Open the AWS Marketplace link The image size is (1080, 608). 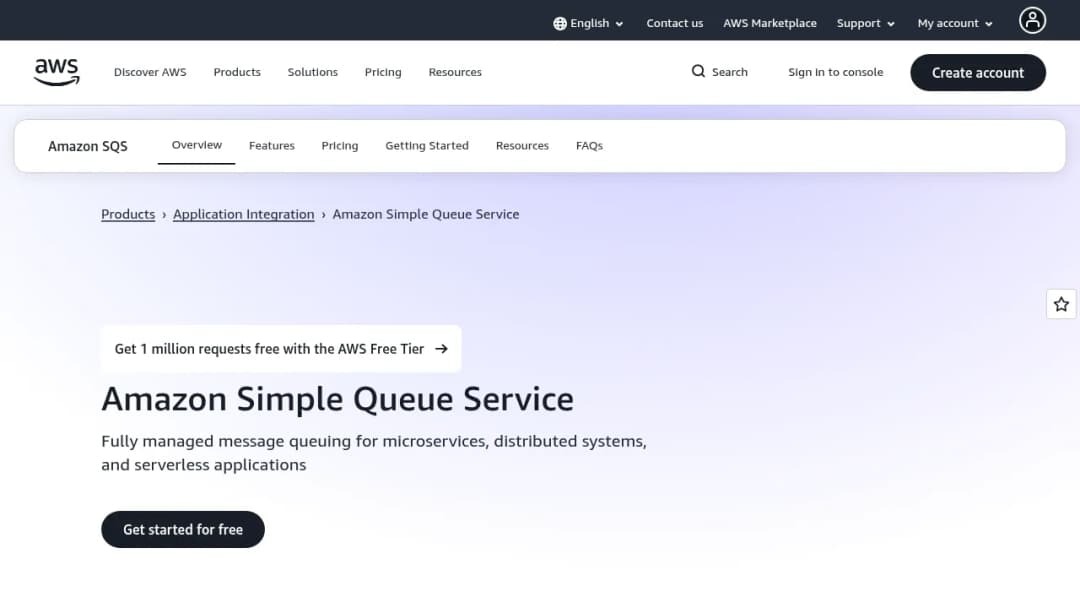[x=769, y=23]
